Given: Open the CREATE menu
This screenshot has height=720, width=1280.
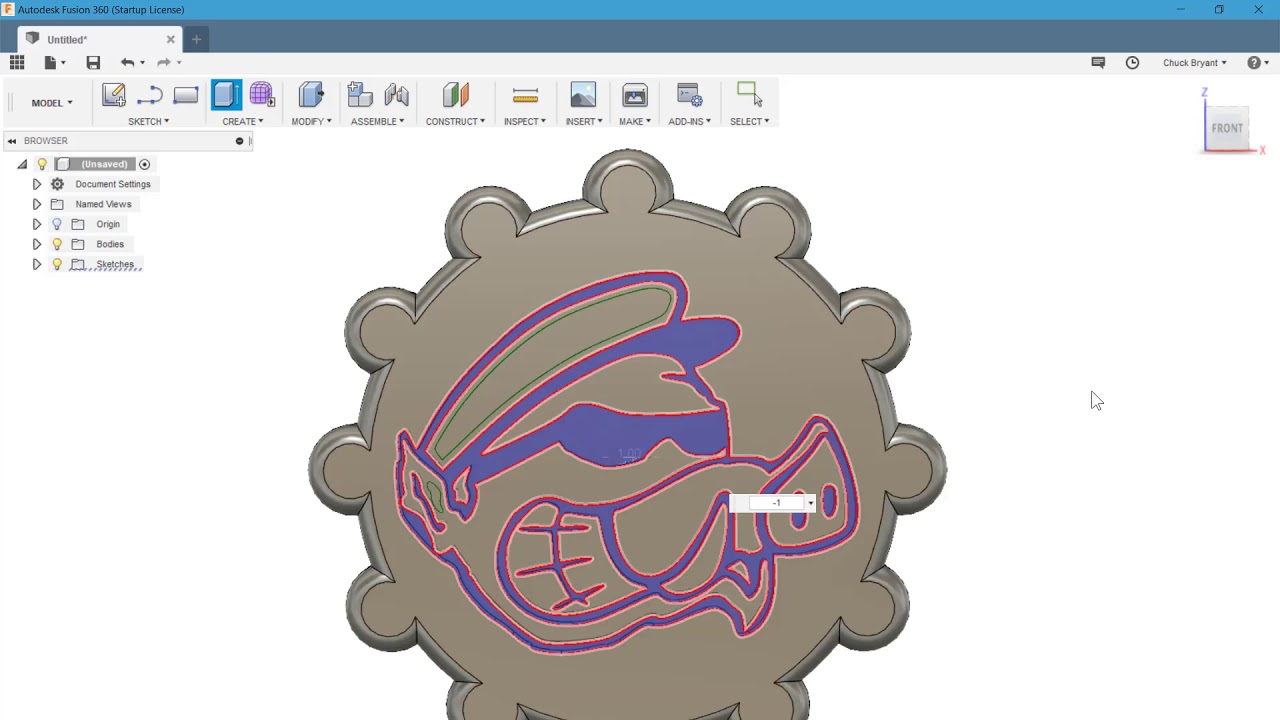Looking at the screenshot, I should pos(243,121).
